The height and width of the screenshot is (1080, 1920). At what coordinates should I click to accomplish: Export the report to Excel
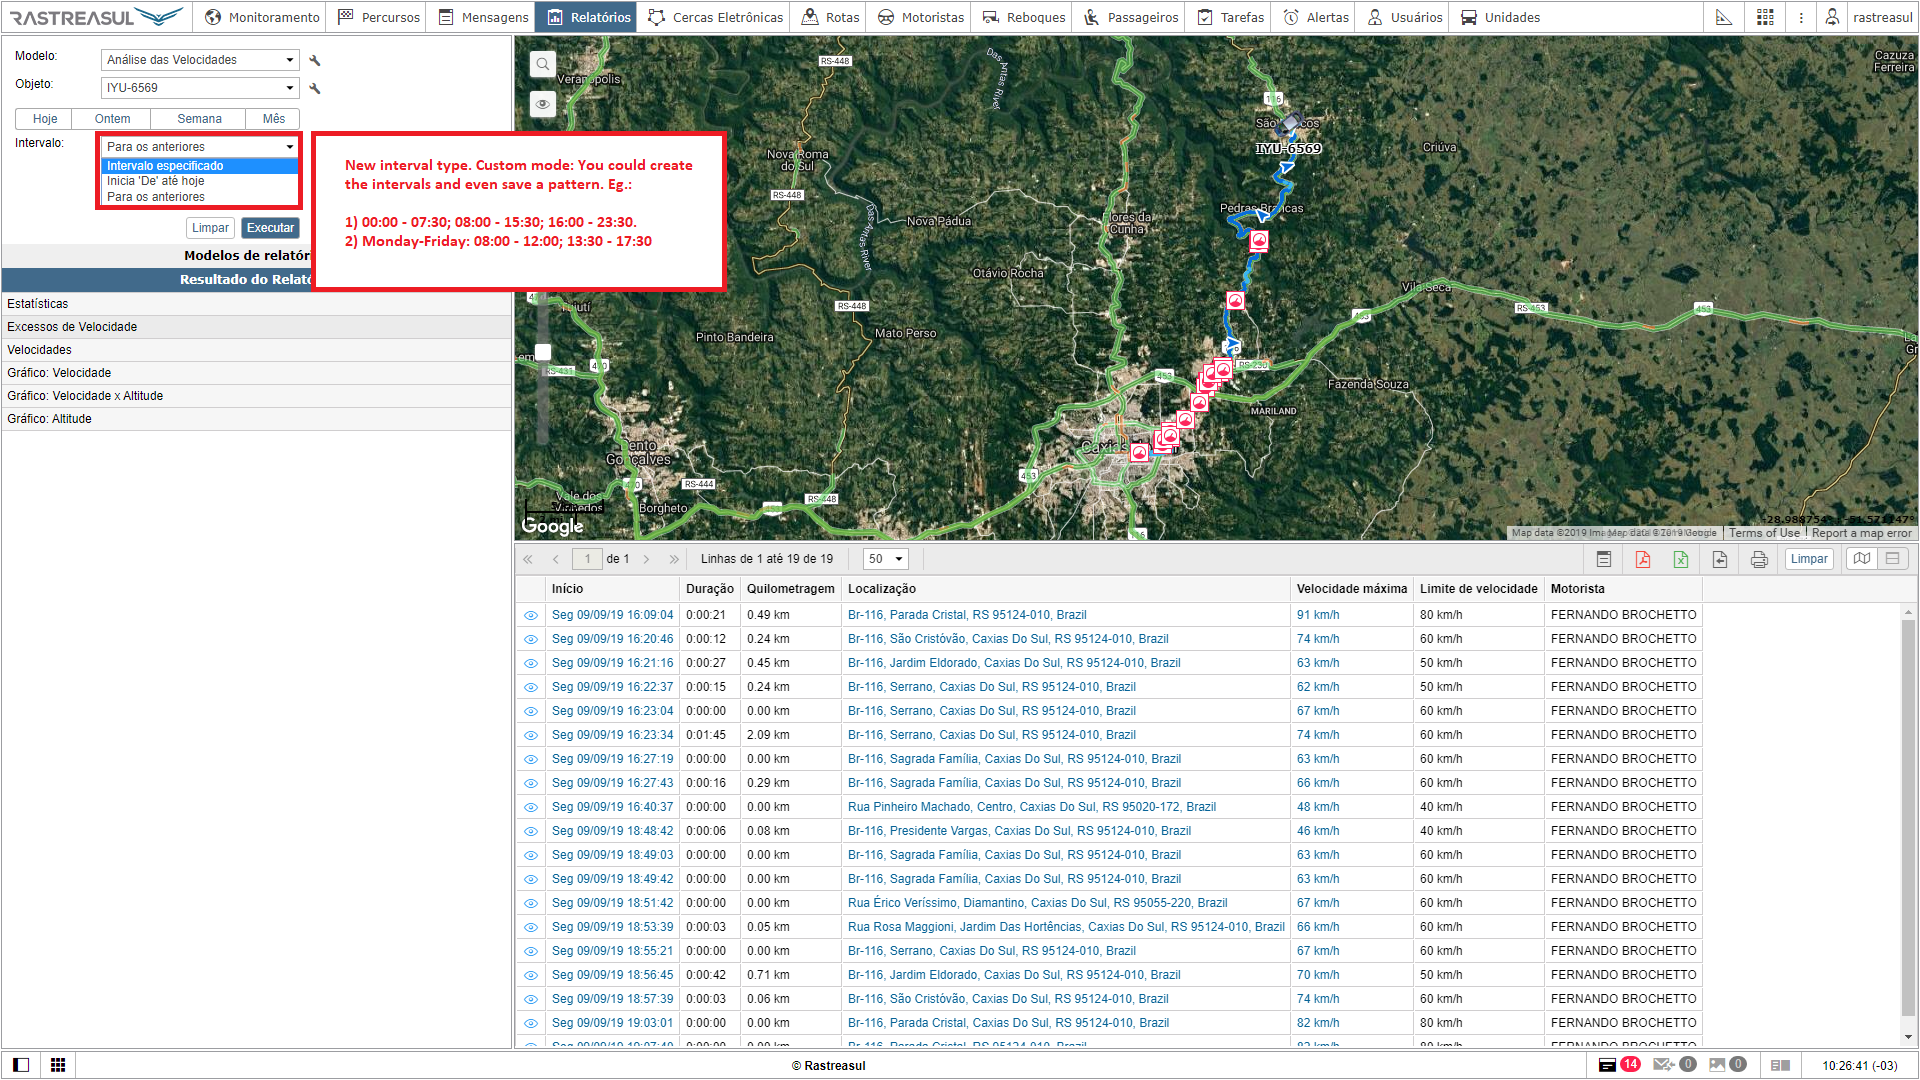click(1681, 559)
